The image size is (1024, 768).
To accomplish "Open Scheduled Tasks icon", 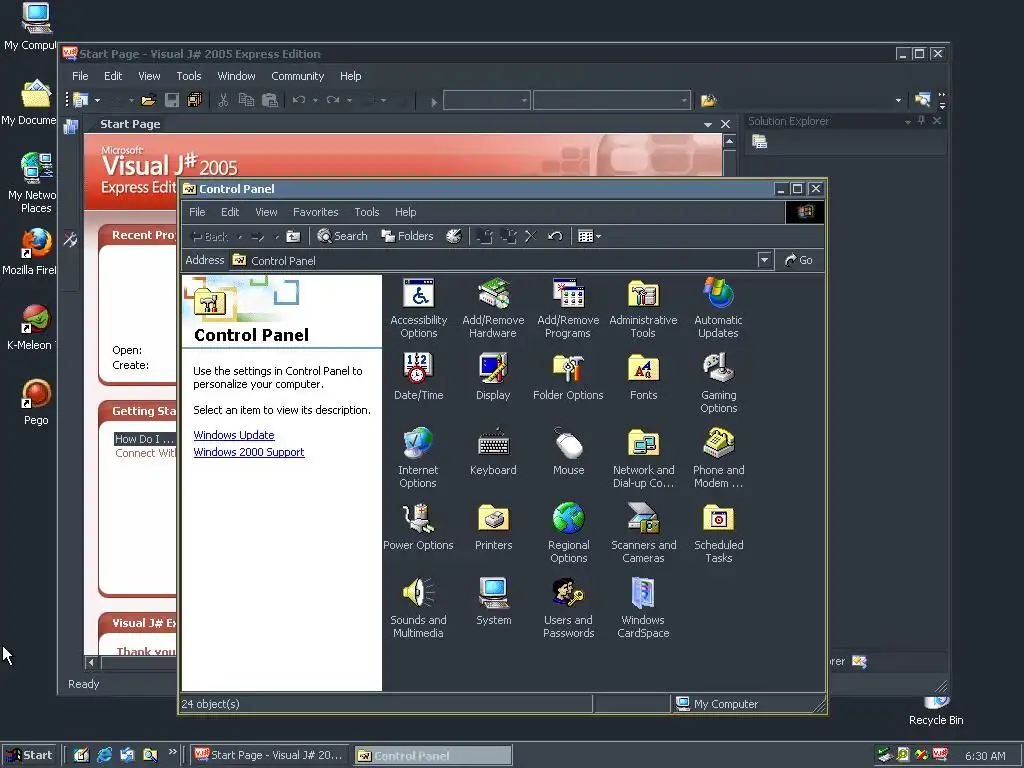I will click(x=718, y=533).
